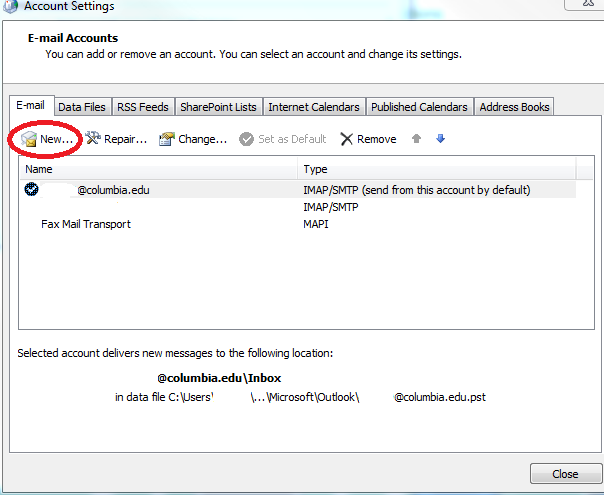604x495 pixels.
Task: Click the Repair tools icon
Action: [x=93, y=138]
